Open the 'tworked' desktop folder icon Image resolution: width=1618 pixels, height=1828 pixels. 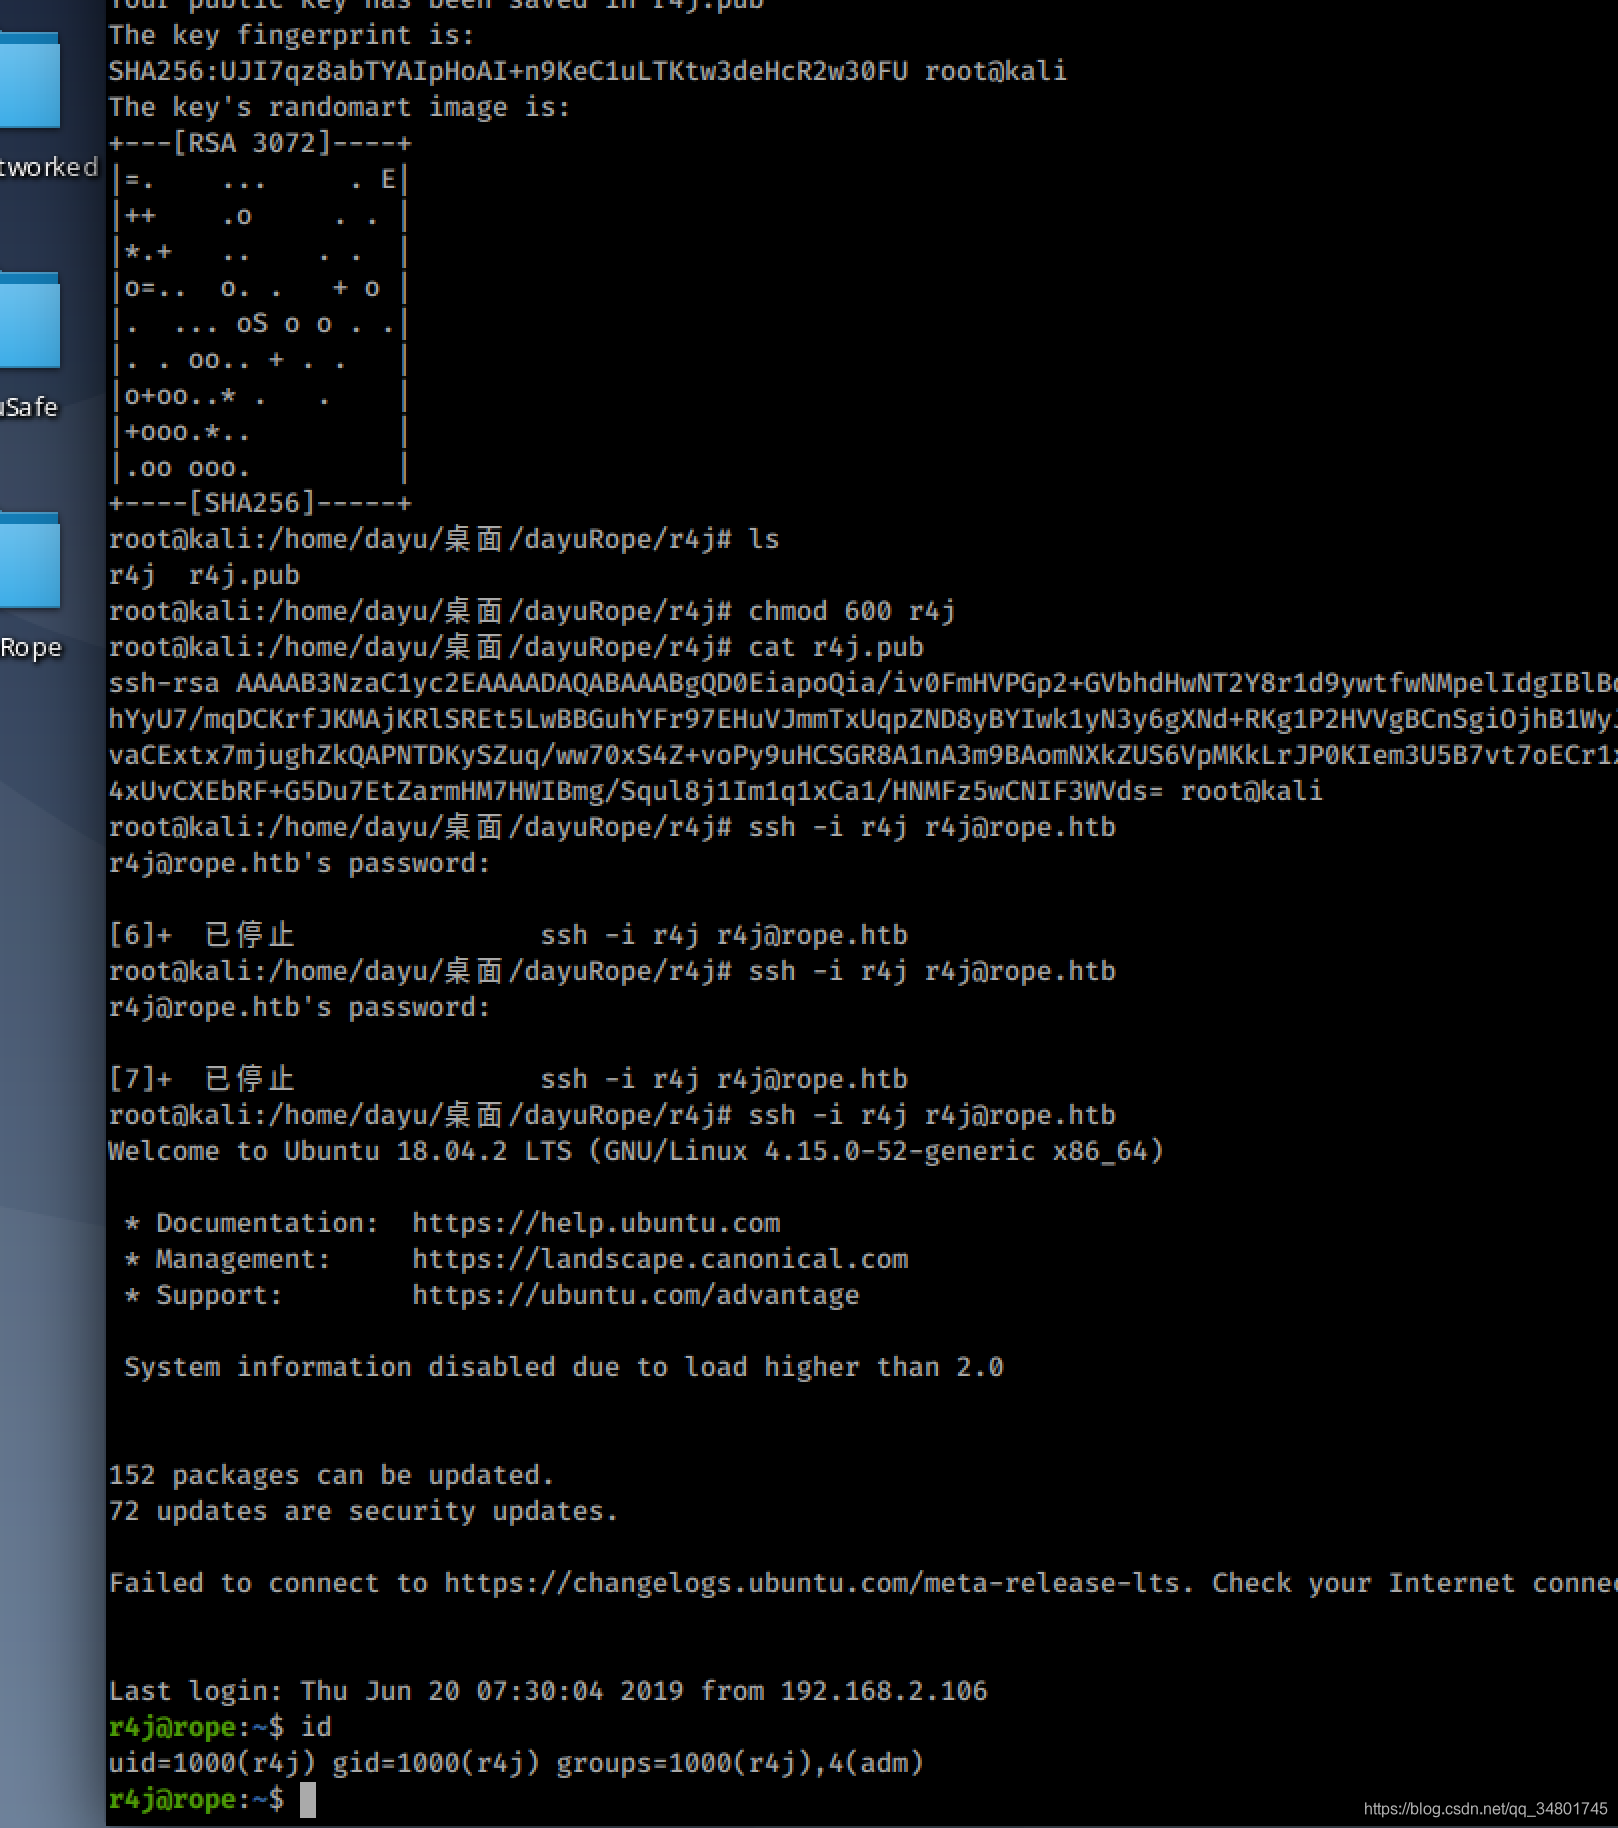30,82
